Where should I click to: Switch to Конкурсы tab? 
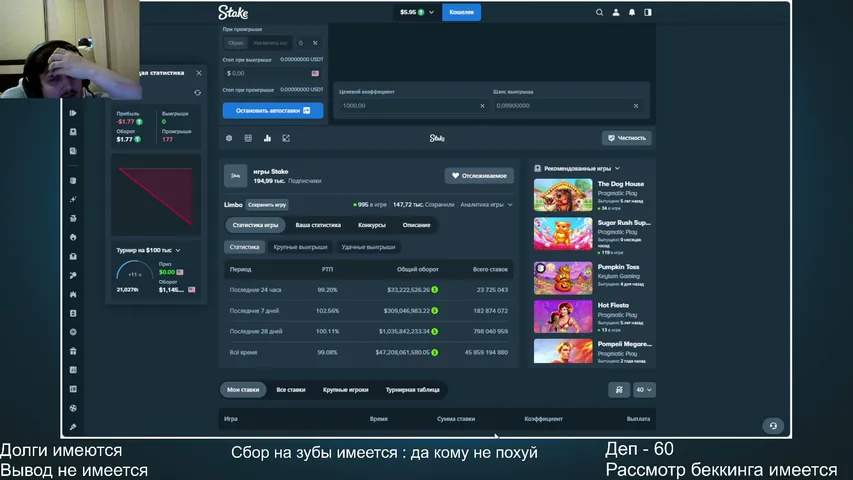[x=372, y=225]
